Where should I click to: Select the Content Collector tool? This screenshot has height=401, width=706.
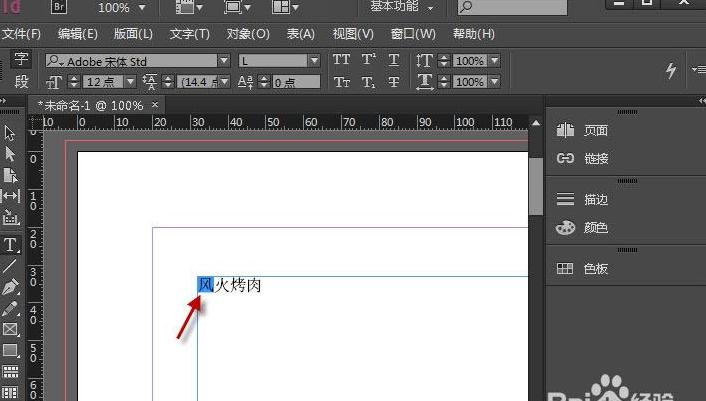click(x=11, y=218)
